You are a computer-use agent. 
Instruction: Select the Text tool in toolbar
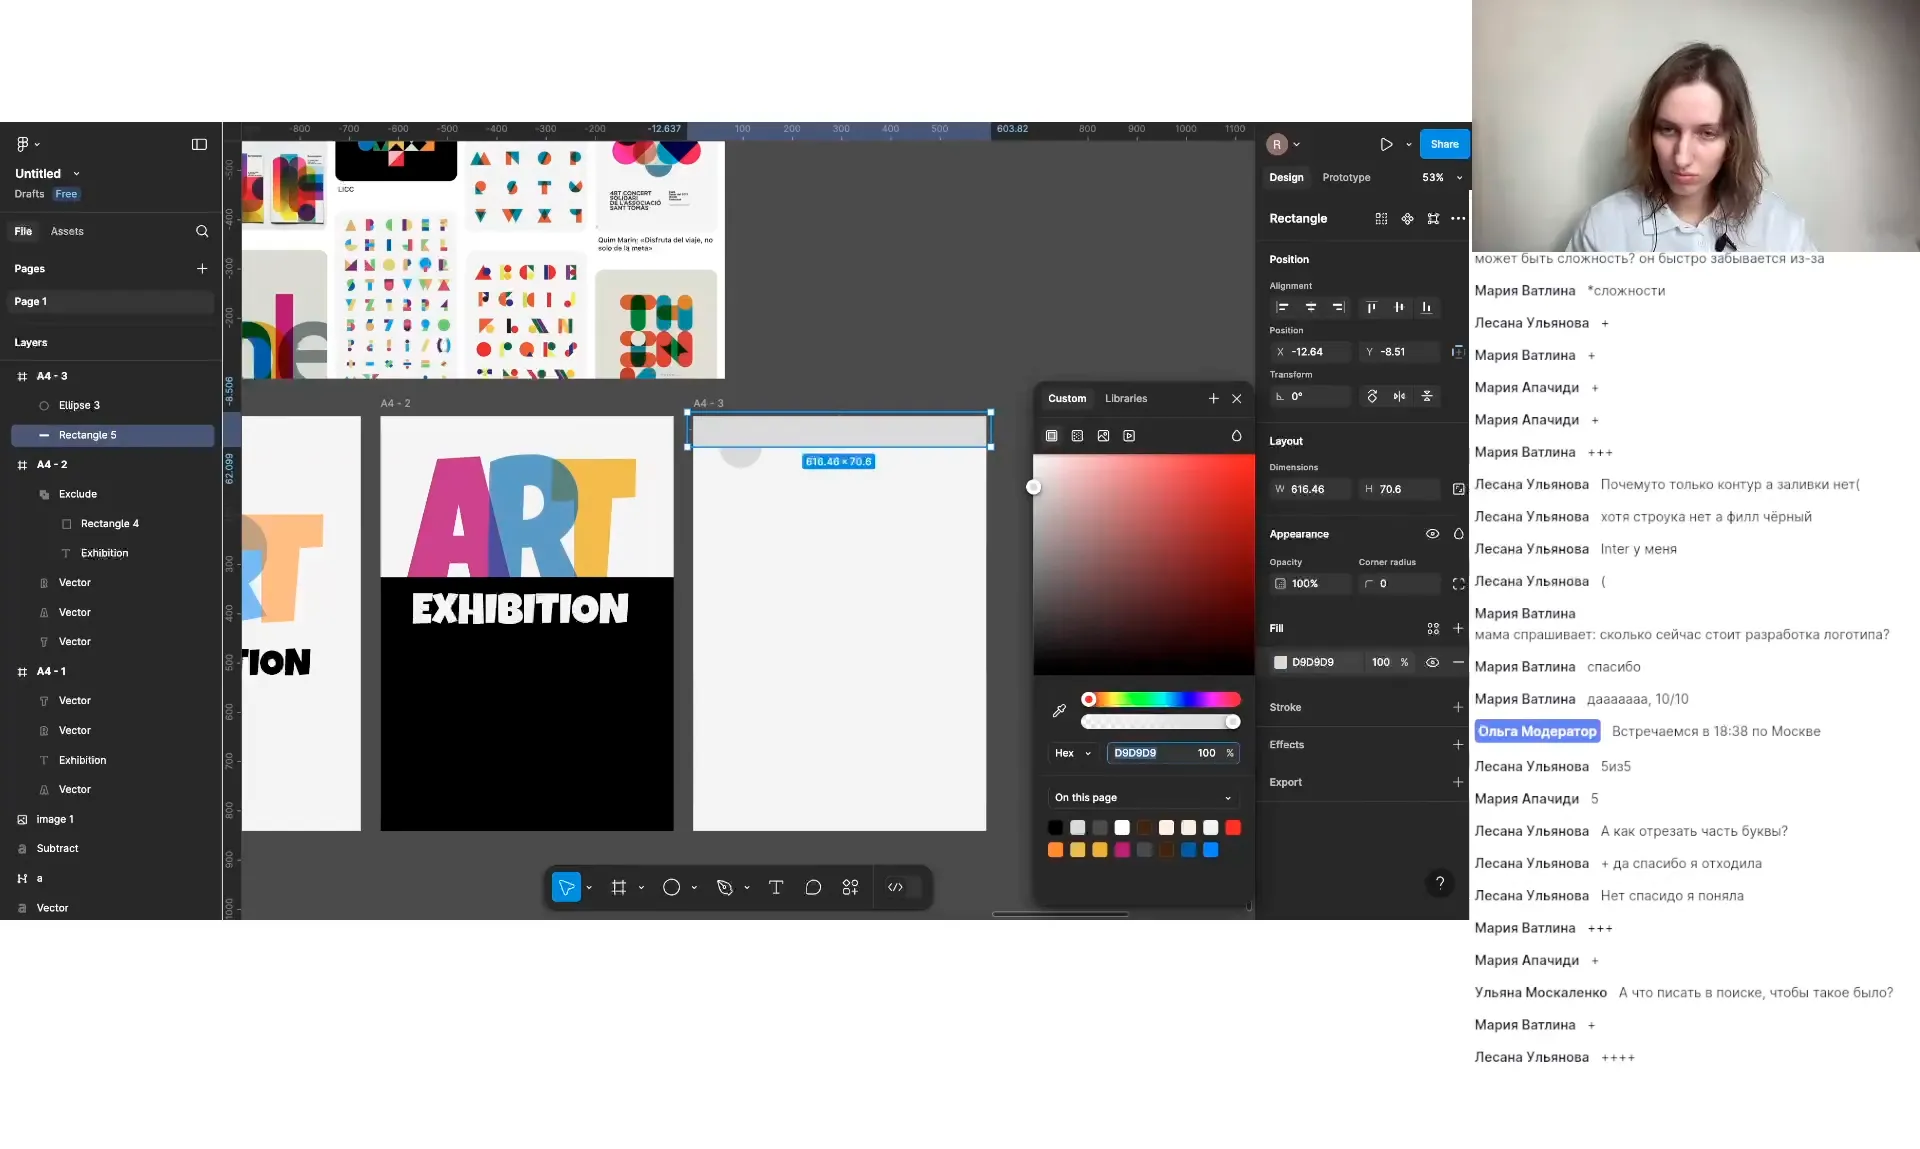[x=775, y=887]
